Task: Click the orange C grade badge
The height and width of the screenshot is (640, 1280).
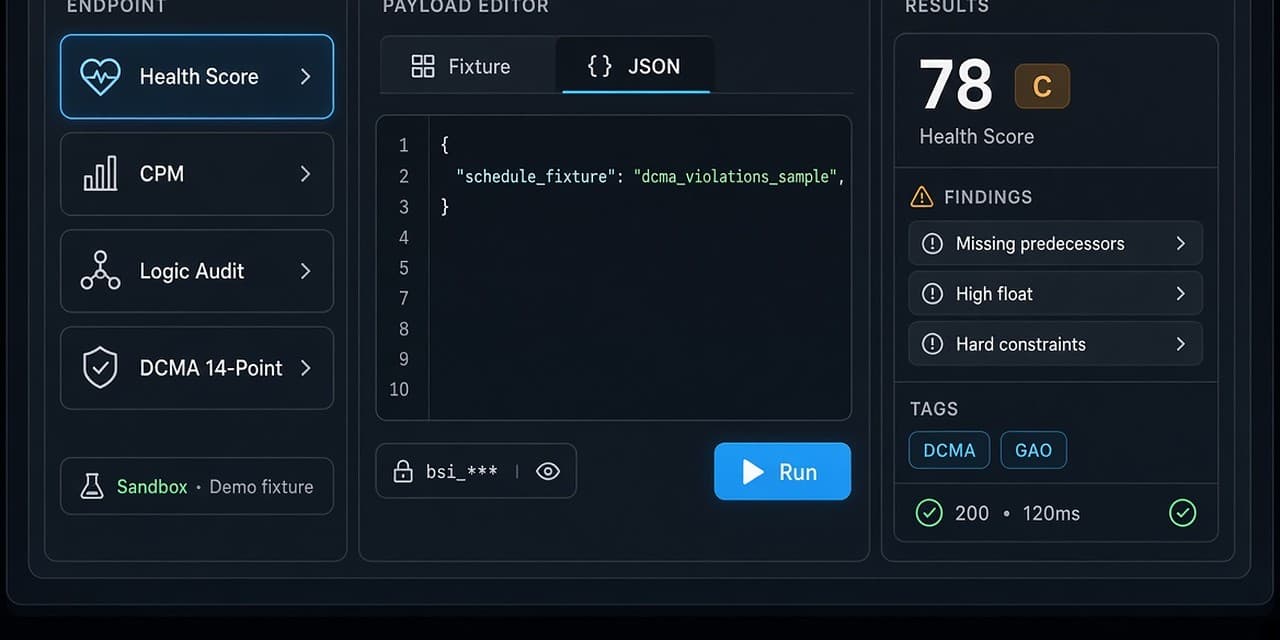Action: [1042, 87]
